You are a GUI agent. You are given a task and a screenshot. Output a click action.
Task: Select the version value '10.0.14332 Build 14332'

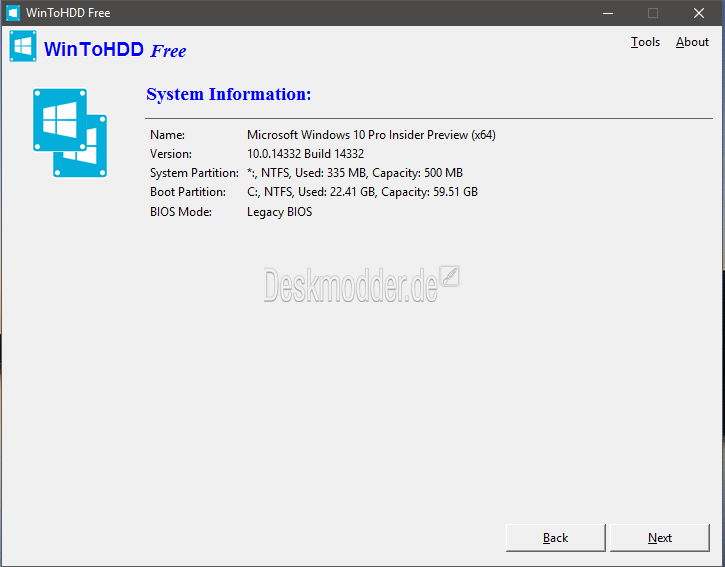tap(305, 154)
